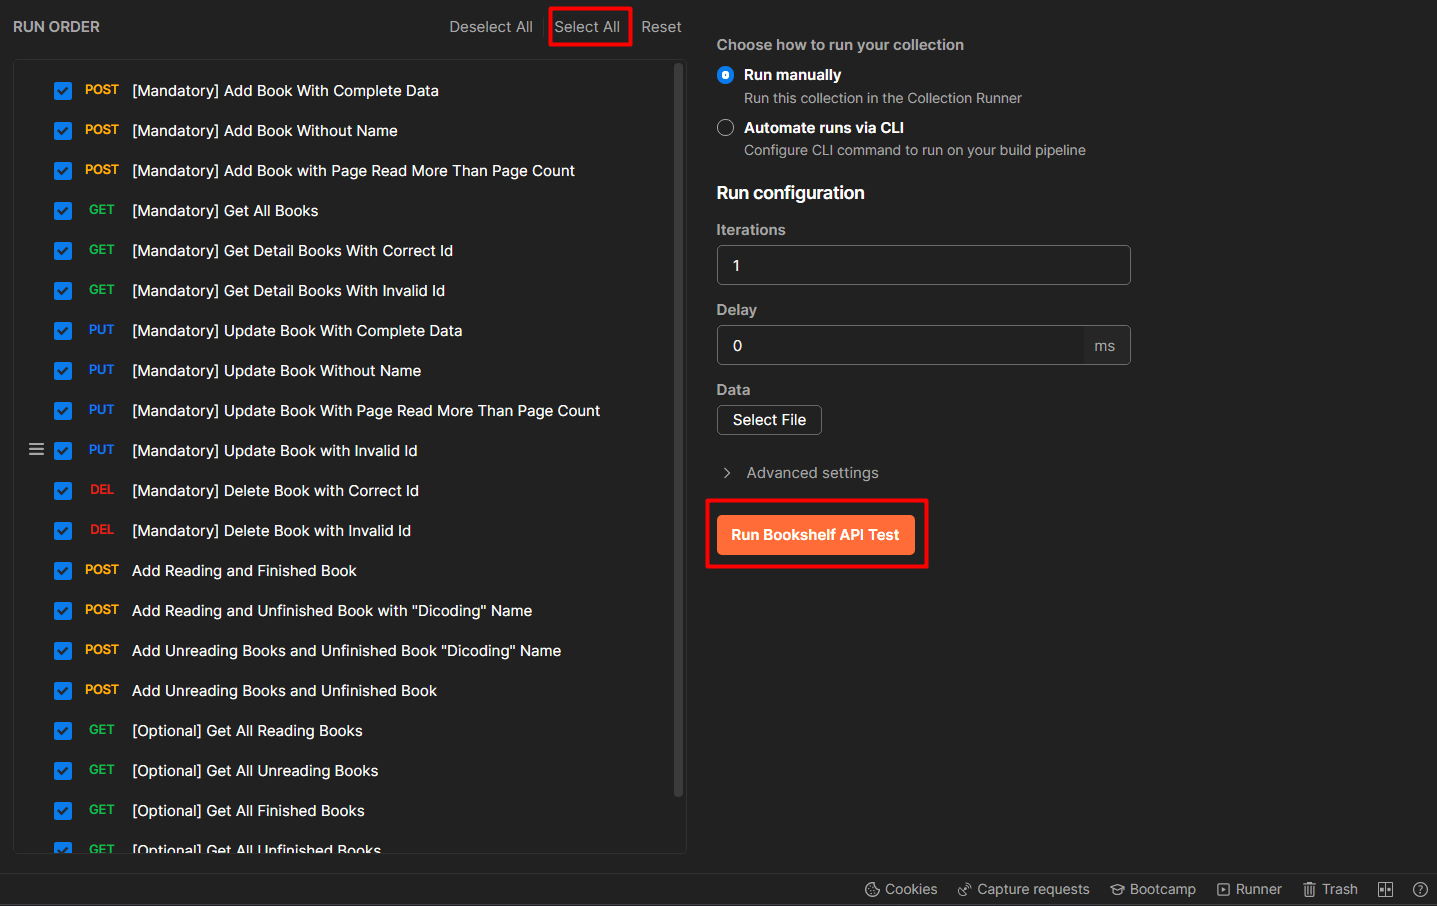Click Reset to restore default selection
This screenshot has width=1437, height=906.
click(x=661, y=26)
